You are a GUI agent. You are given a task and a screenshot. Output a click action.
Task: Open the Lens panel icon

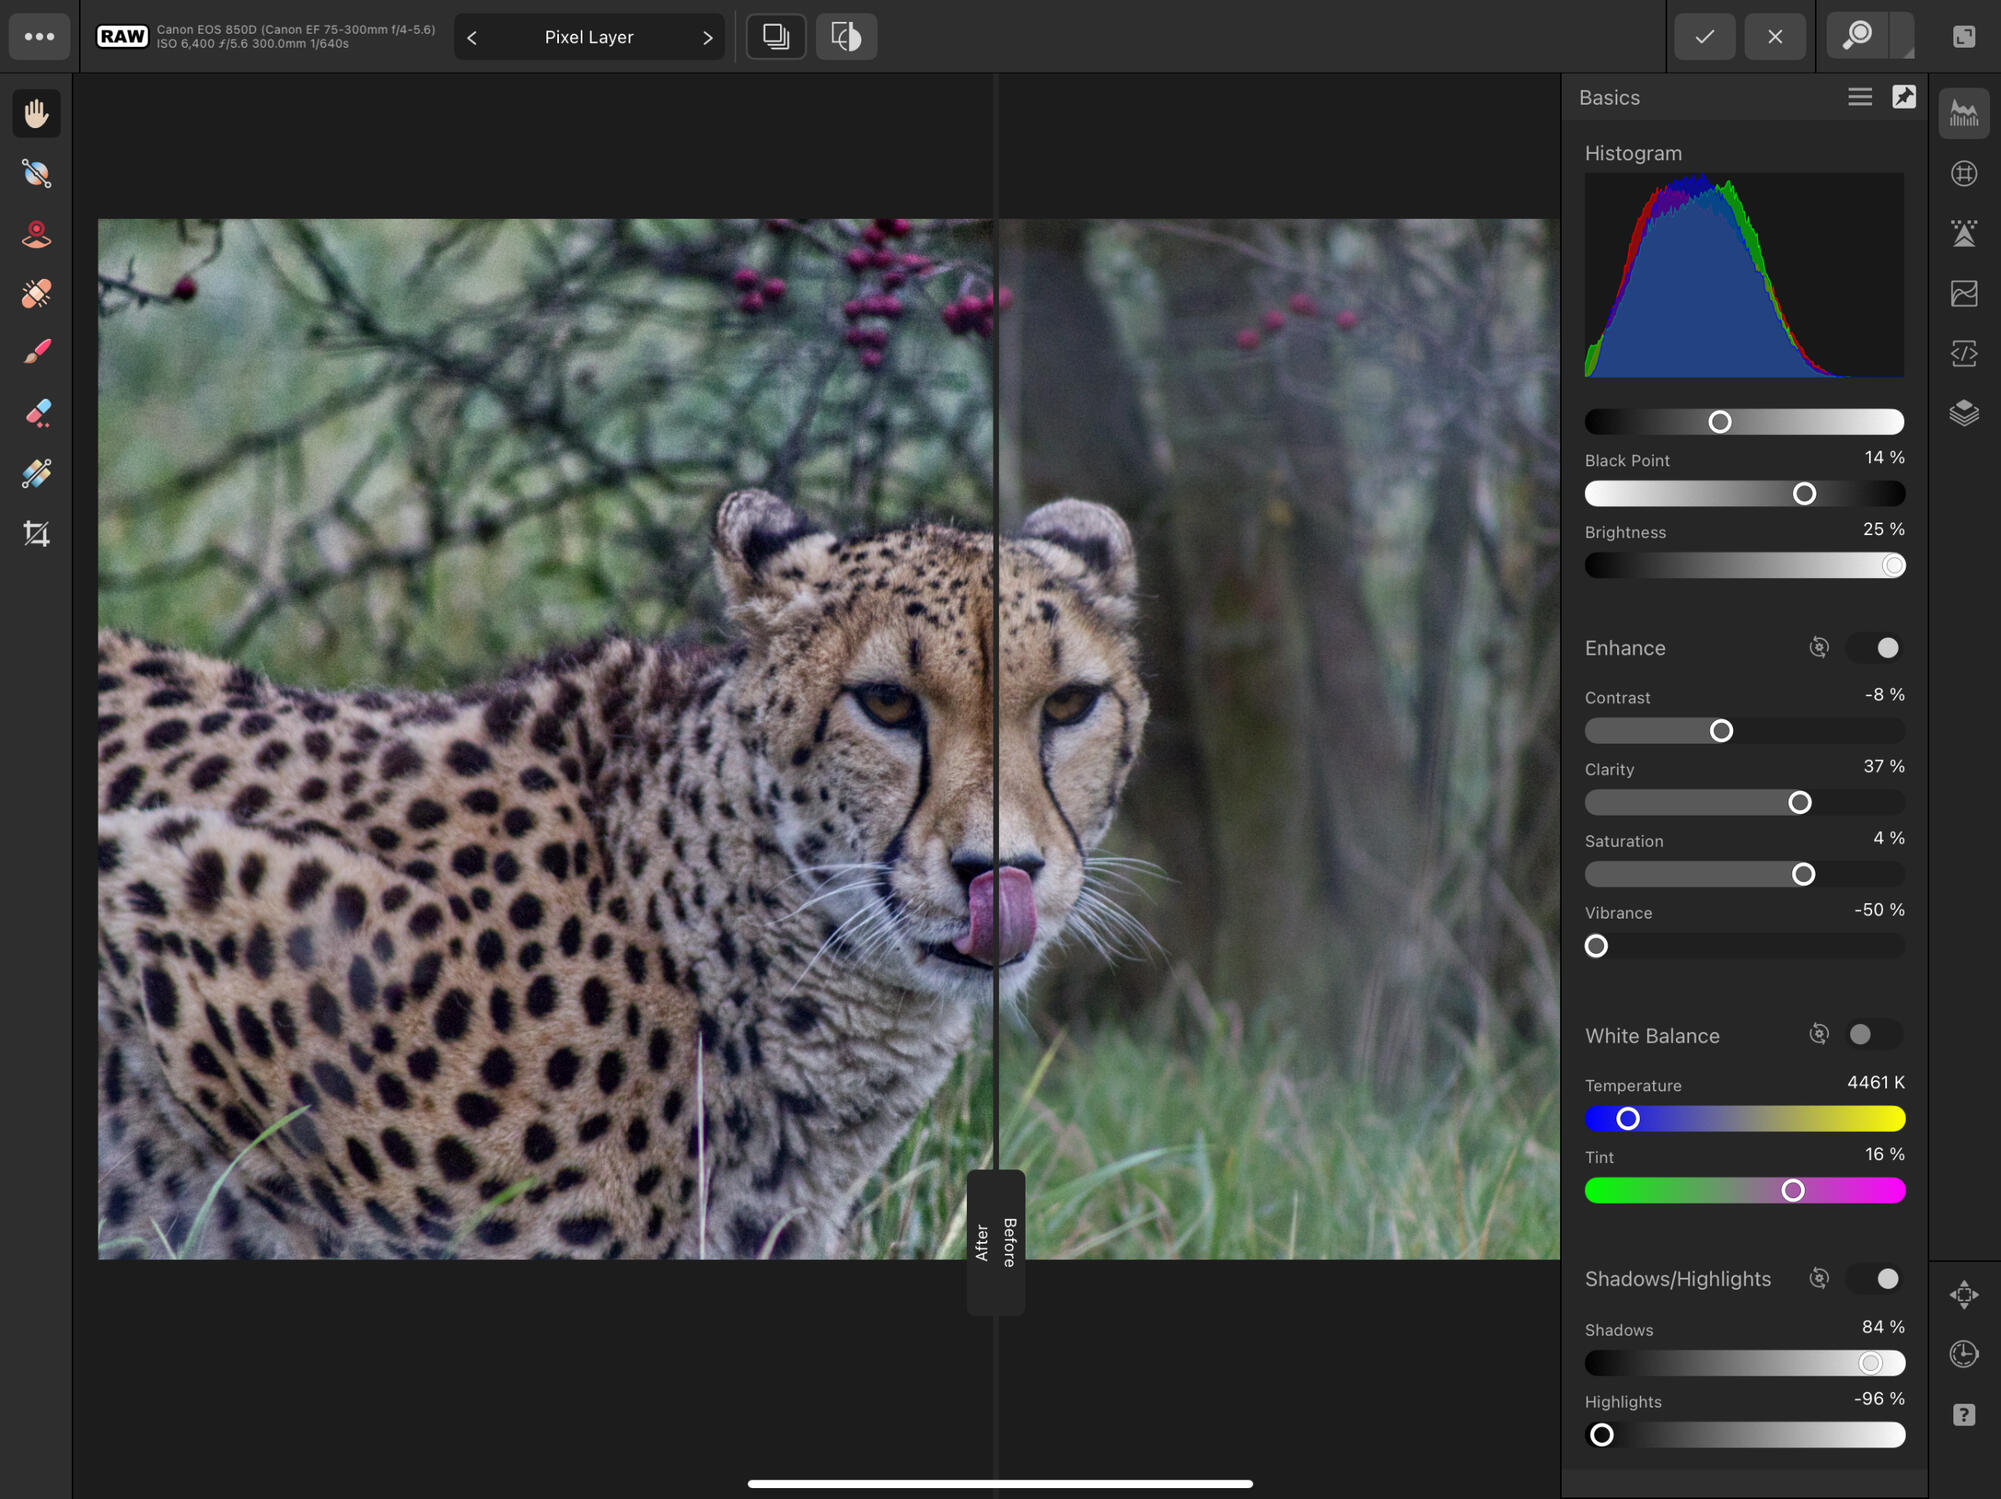[1964, 174]
